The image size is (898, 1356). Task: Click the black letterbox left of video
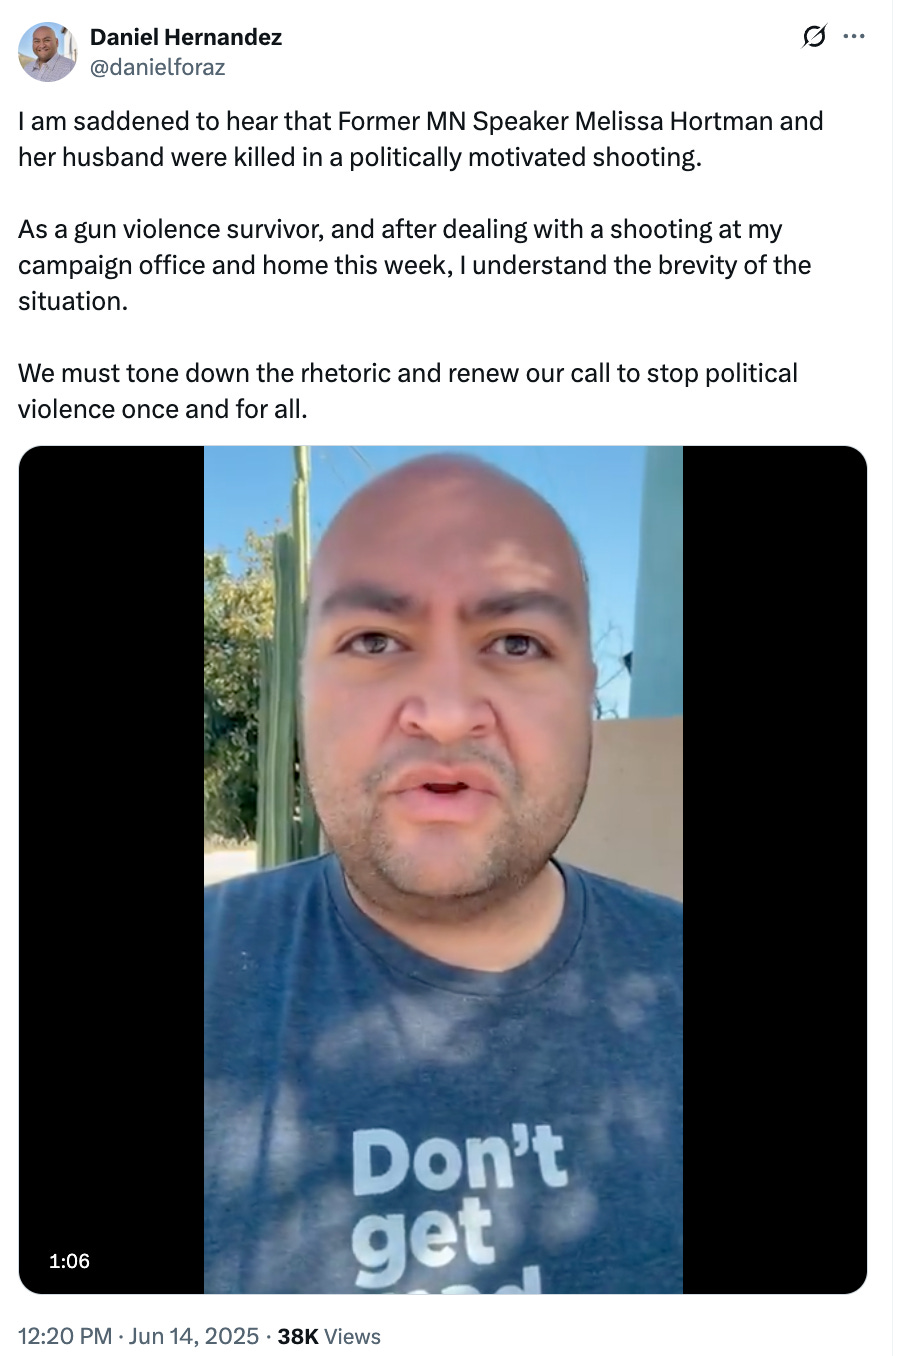pos(112,869)
